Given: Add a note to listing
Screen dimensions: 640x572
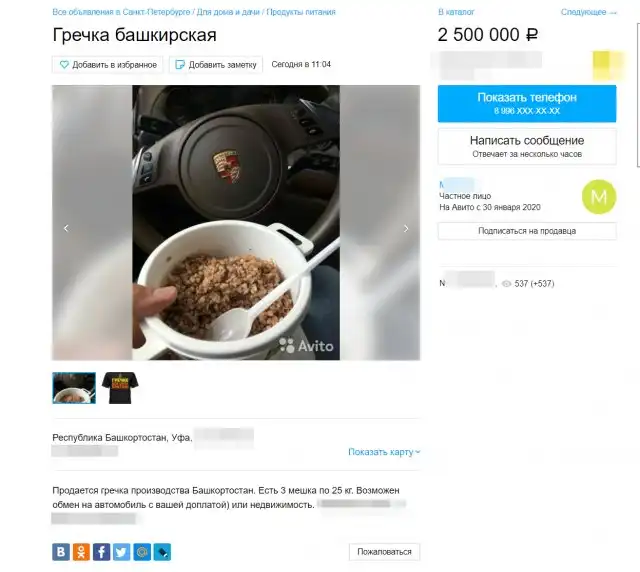Looking at the screenshot, I should point(216,65).
